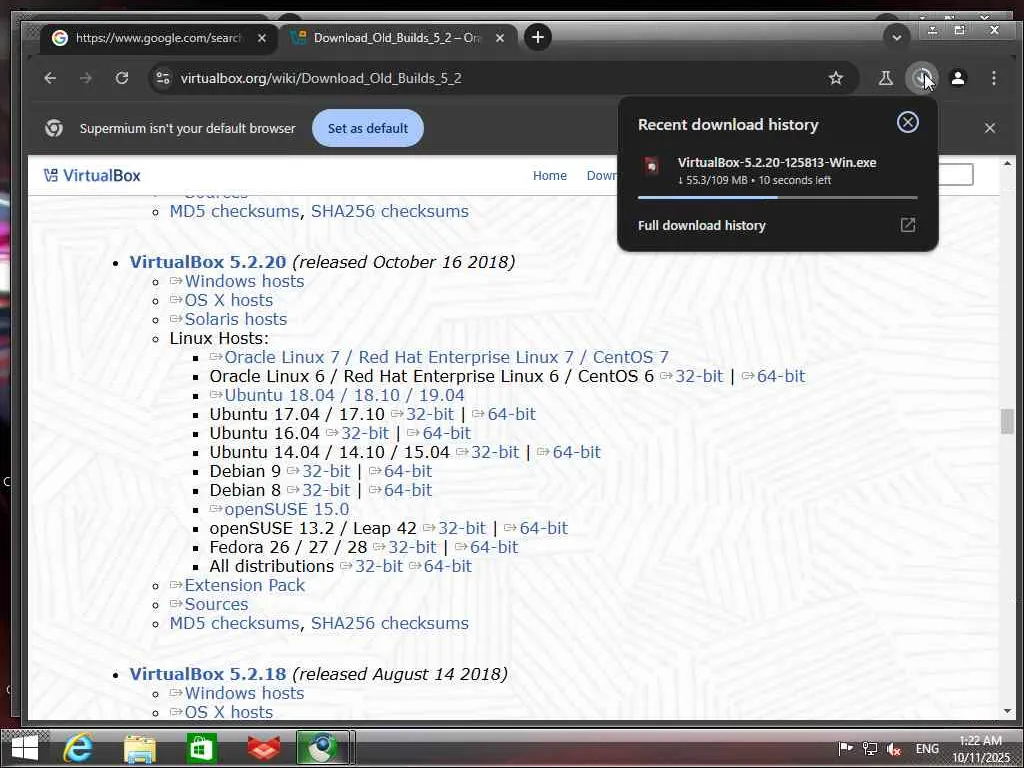Click the scrollbar down arrow

(x=1006, y=711)
